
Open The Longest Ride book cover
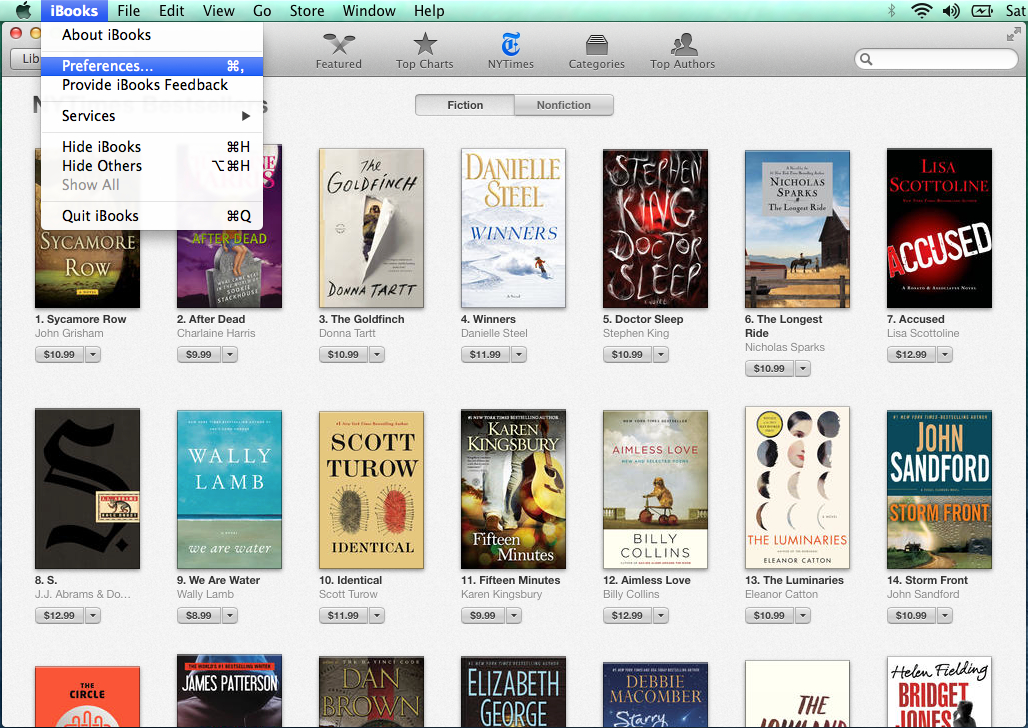click(797, 229)
